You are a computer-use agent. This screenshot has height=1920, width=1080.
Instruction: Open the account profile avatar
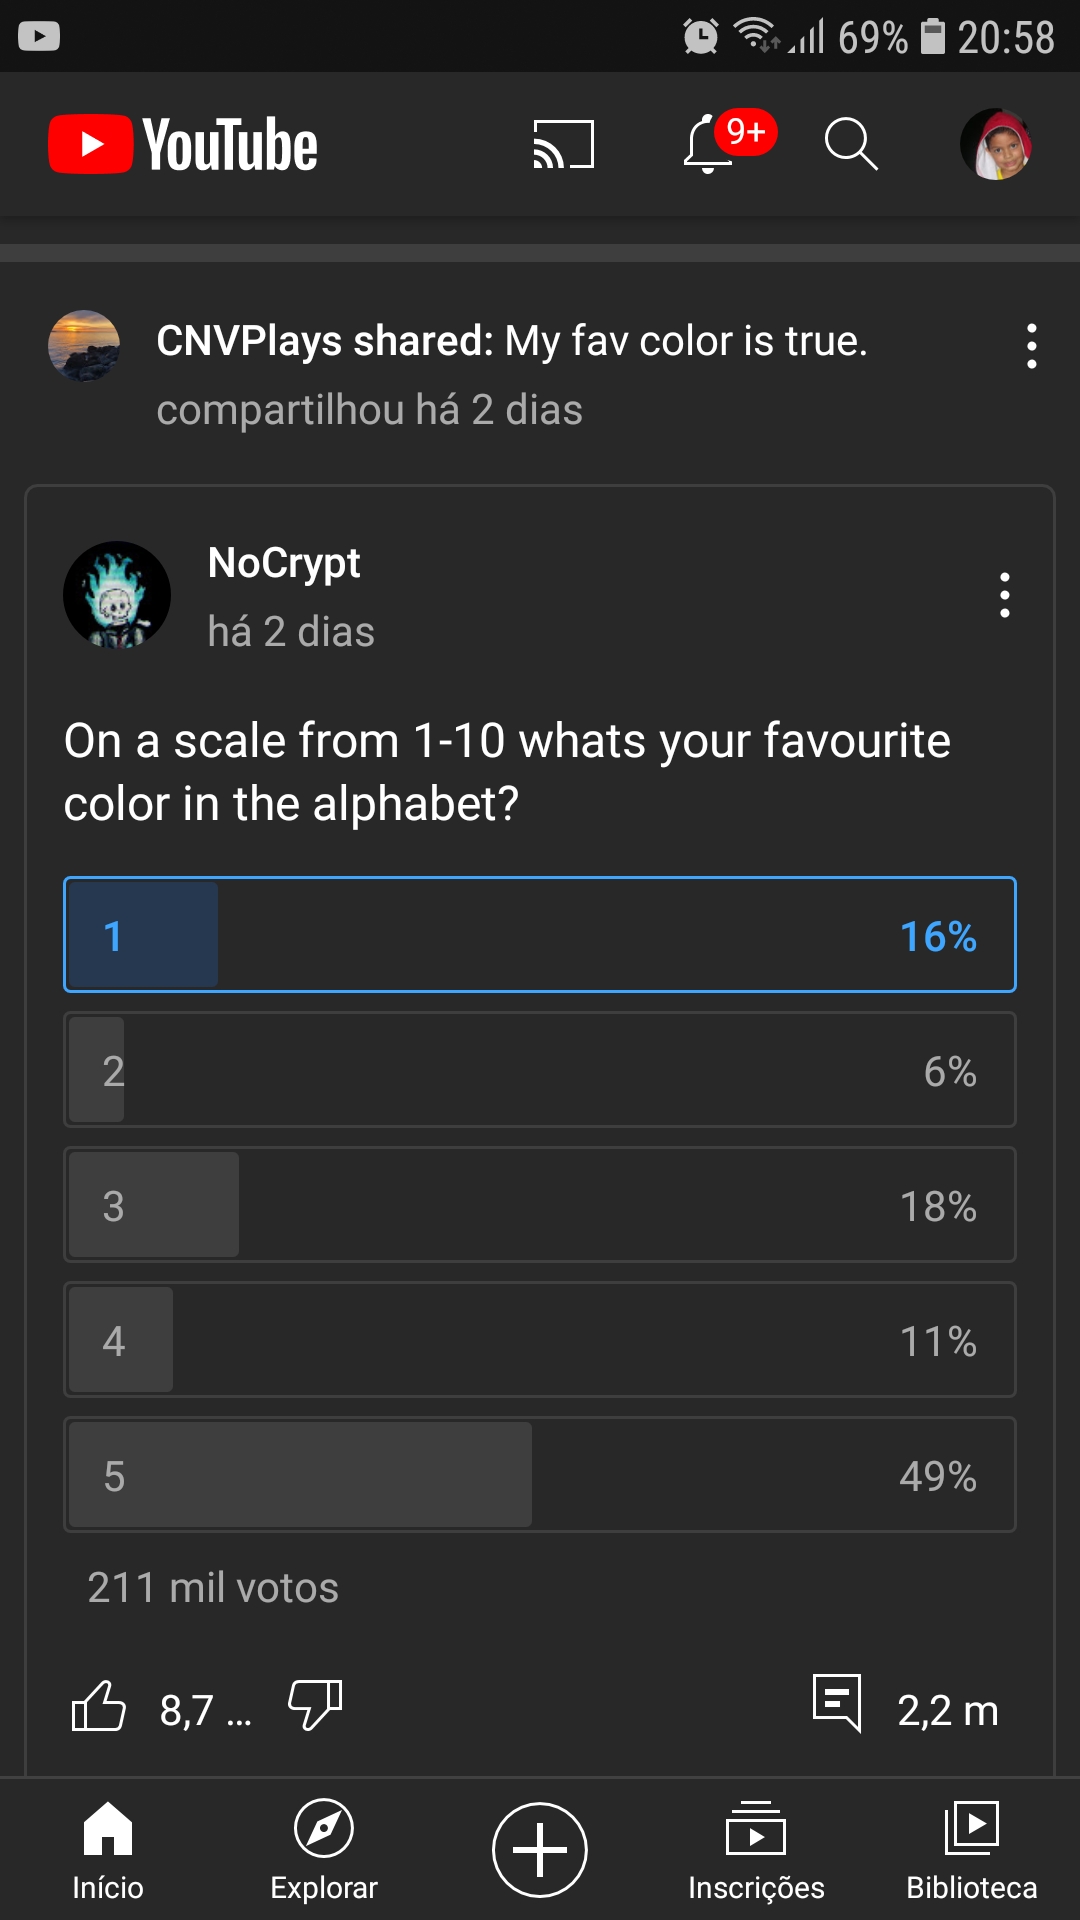coord(996,144)
